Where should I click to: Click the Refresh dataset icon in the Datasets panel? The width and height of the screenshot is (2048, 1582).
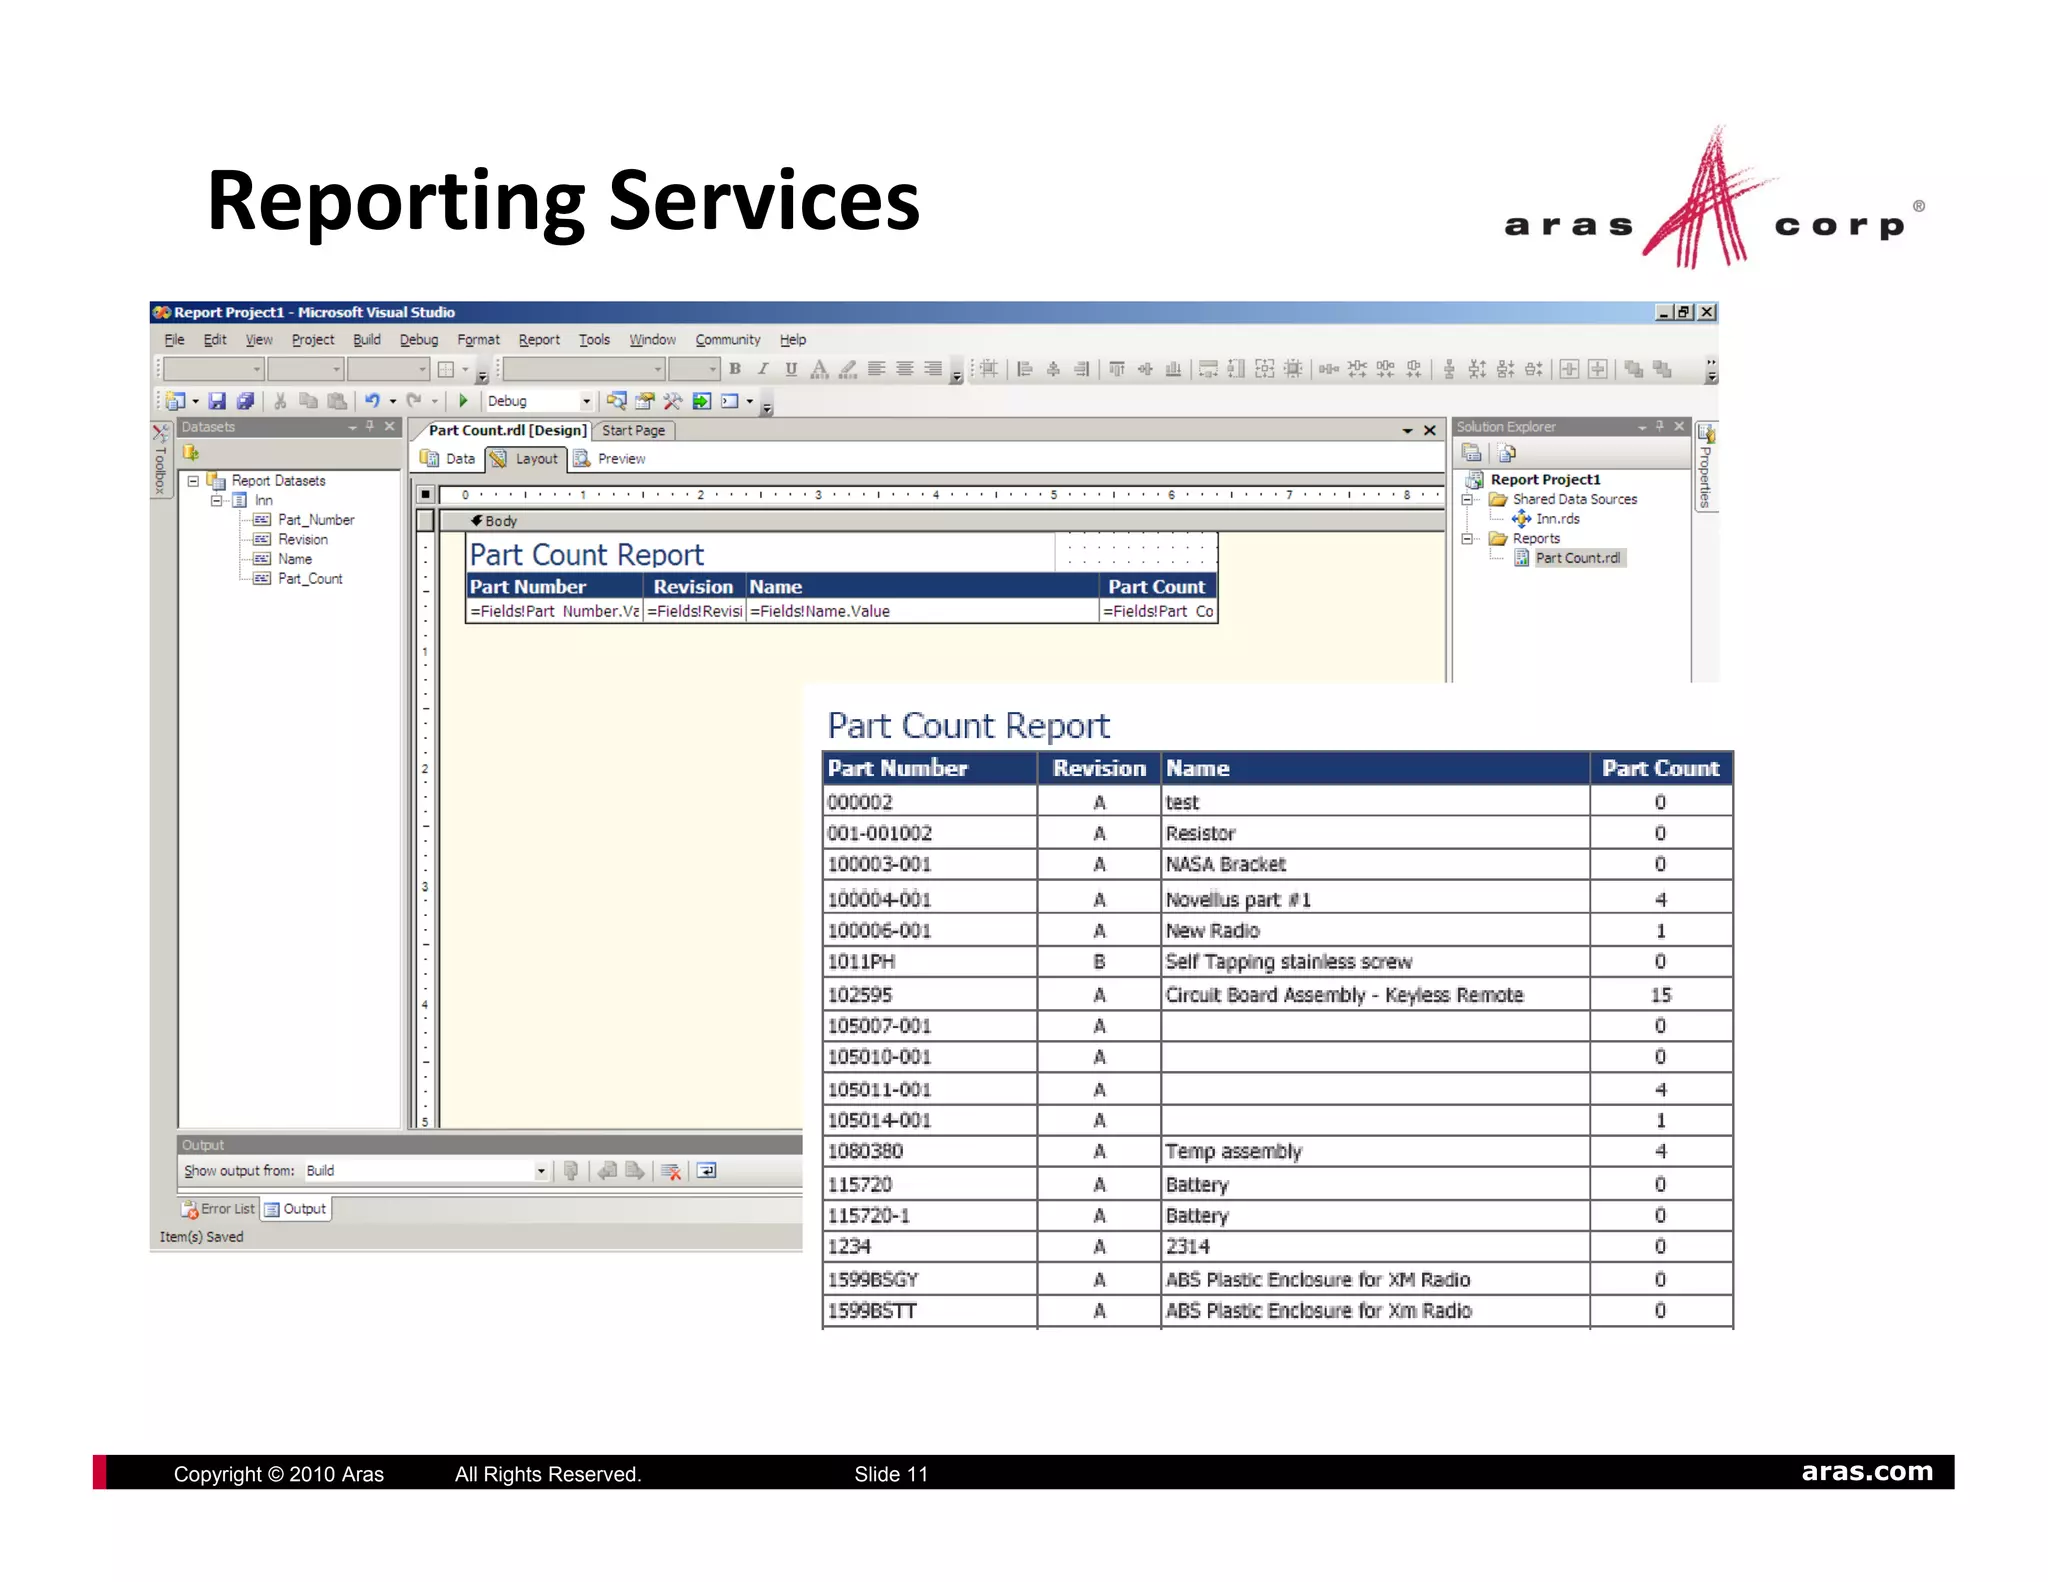click(x=191, y=453)
